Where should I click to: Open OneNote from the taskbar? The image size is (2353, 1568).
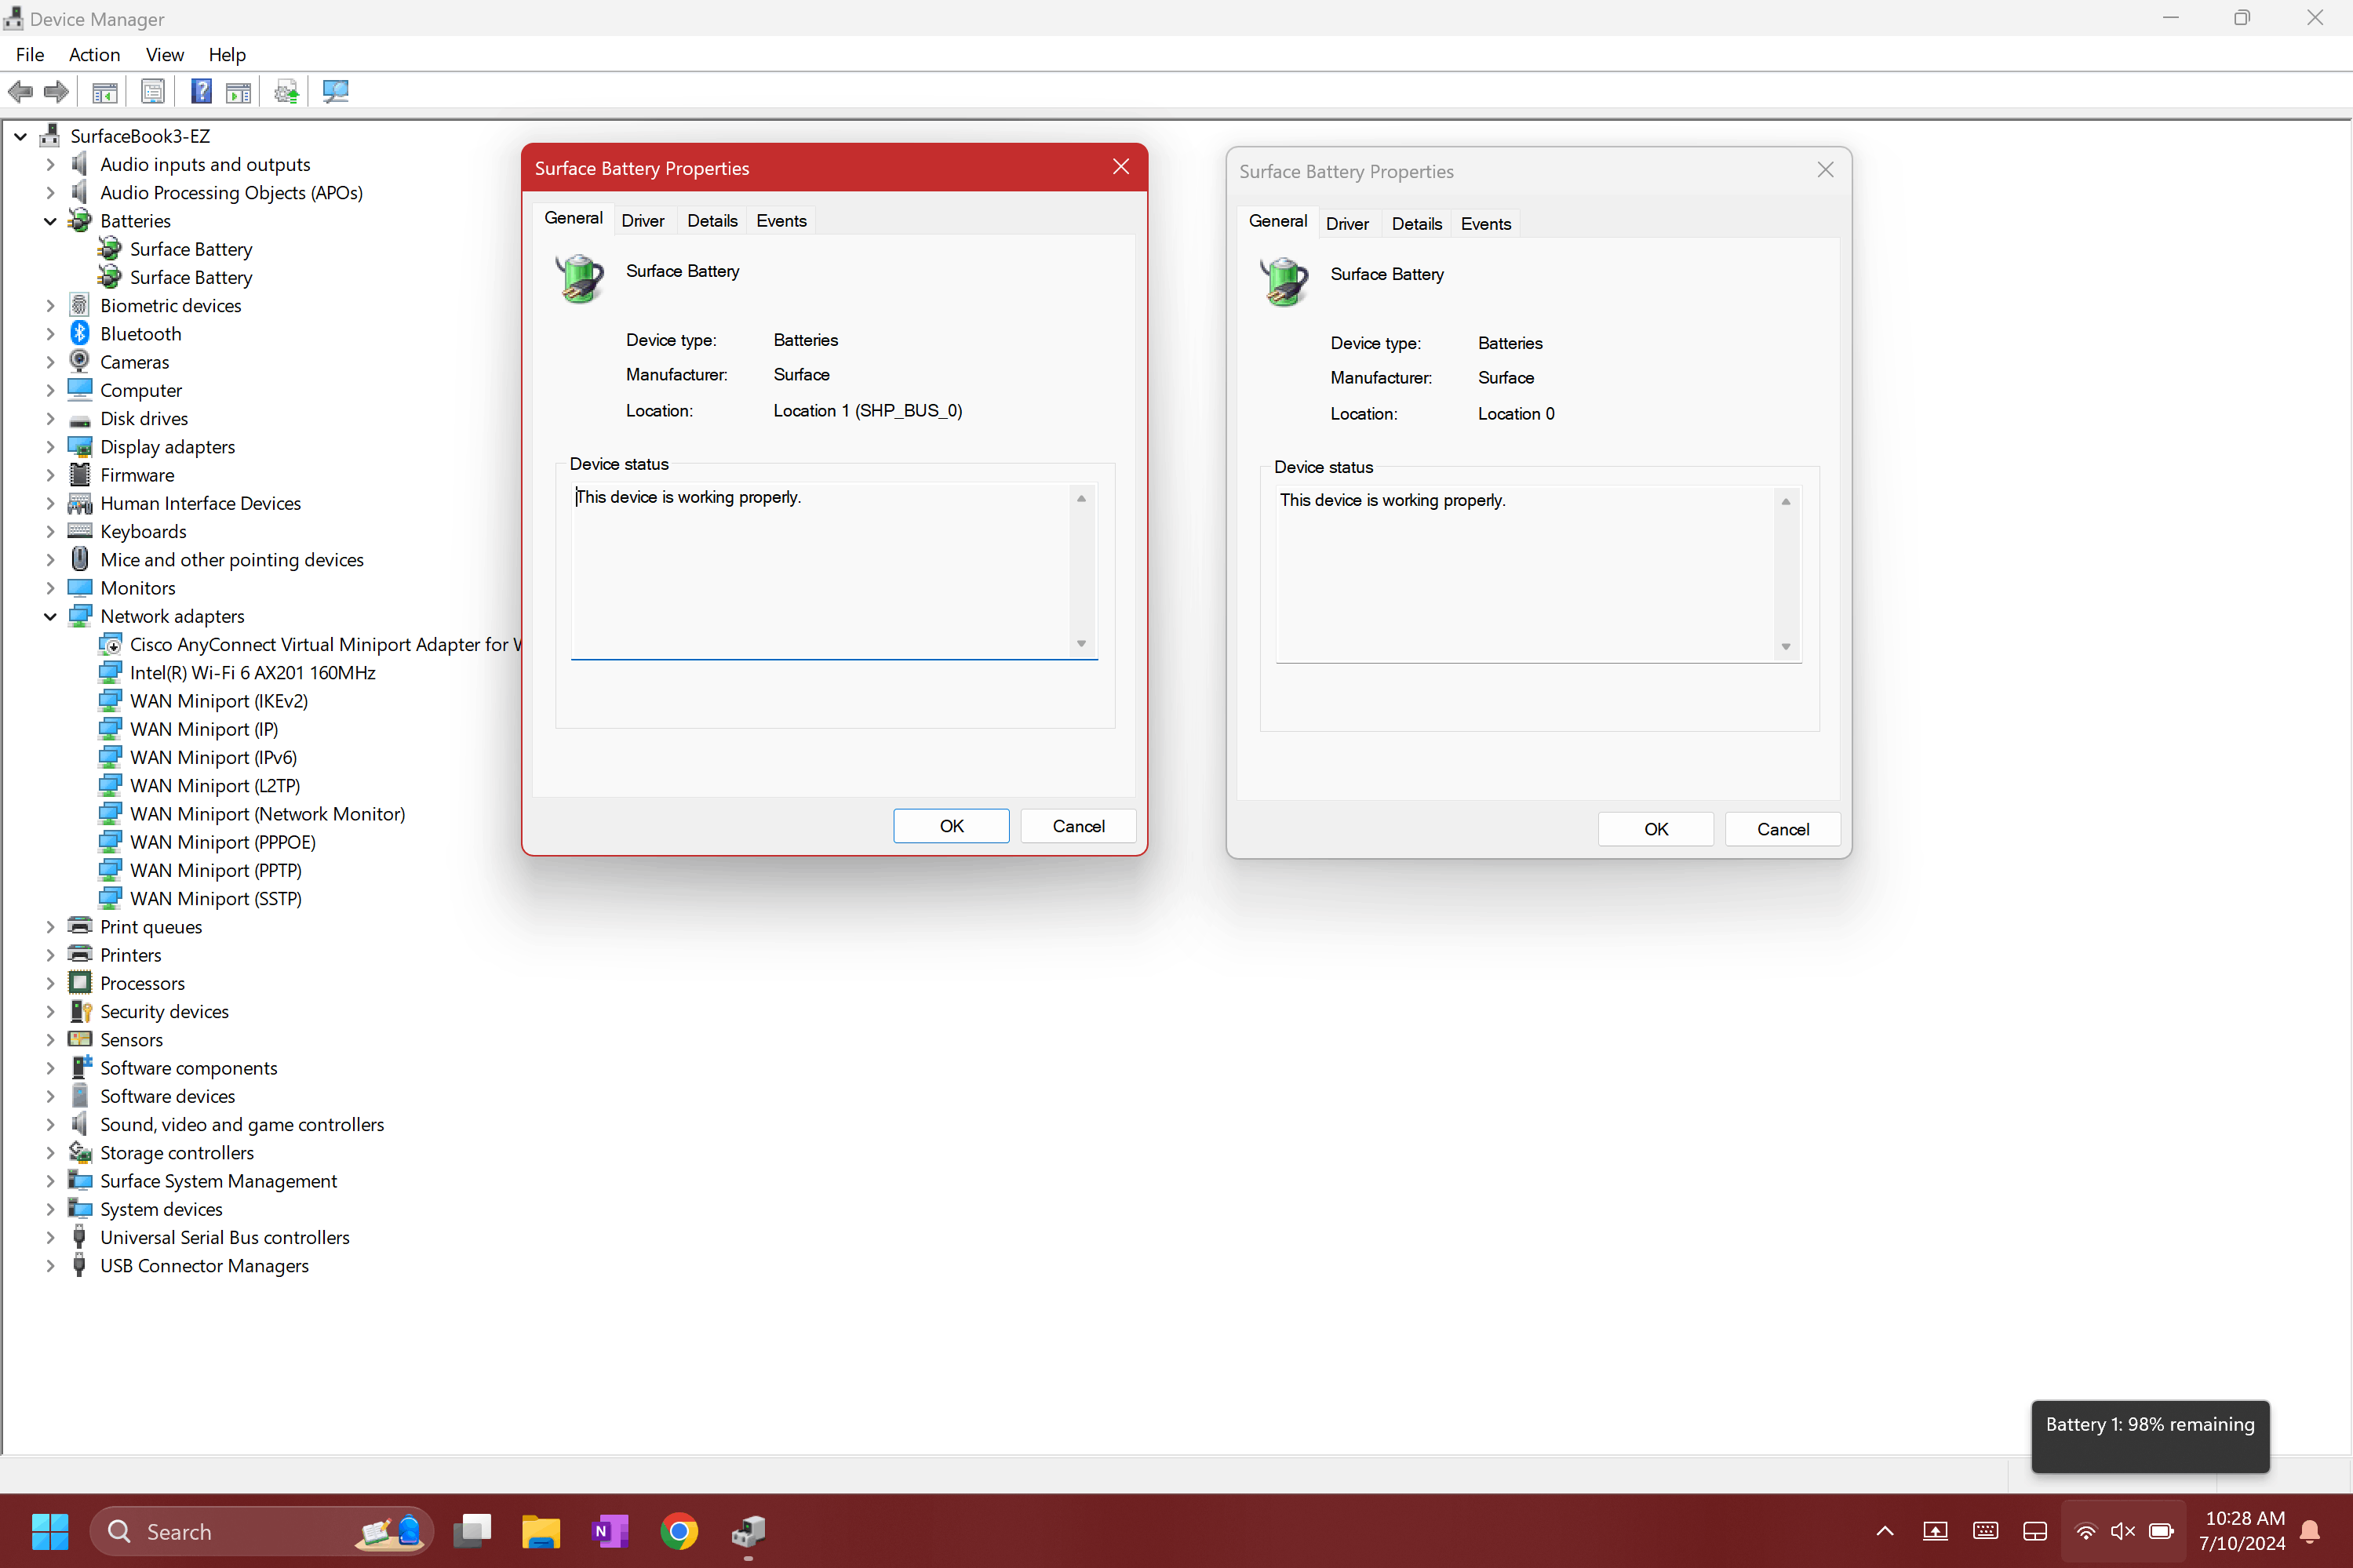click(x=610, y=1531)
